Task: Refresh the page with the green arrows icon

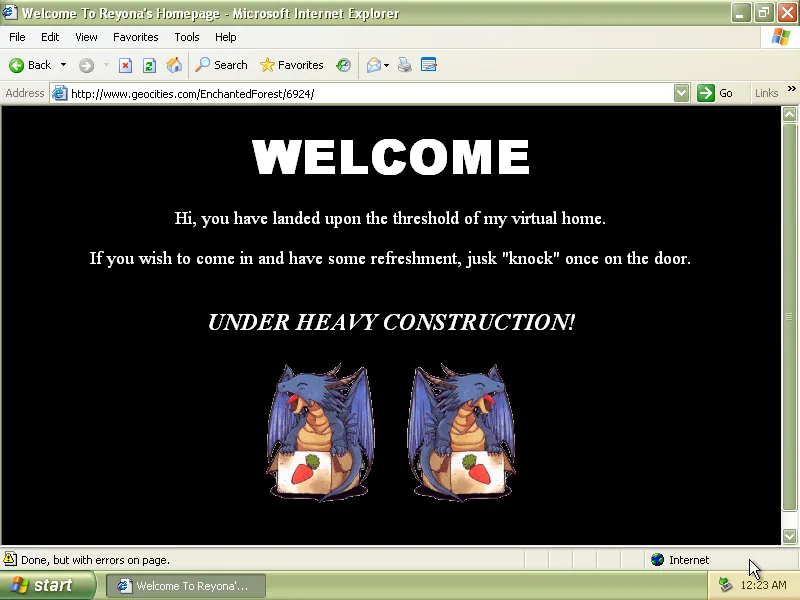Action: pyautogui.click(x=149, y=65)
